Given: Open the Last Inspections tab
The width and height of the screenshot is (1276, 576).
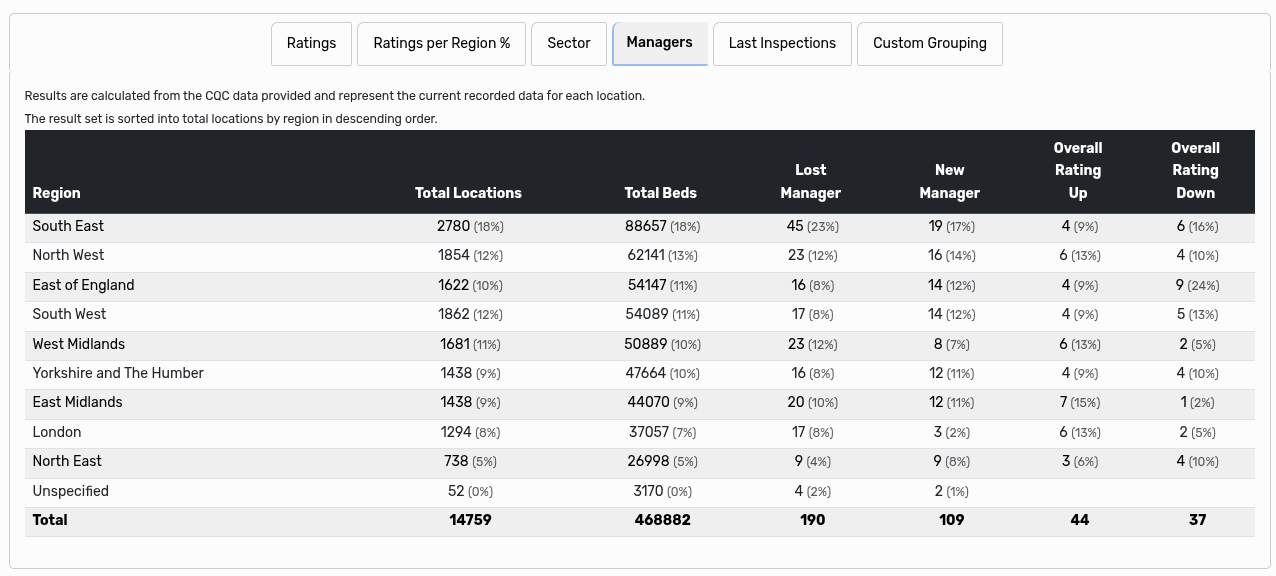Looking at the screenshot, I should pyautogui.click(x=781, y=44).
